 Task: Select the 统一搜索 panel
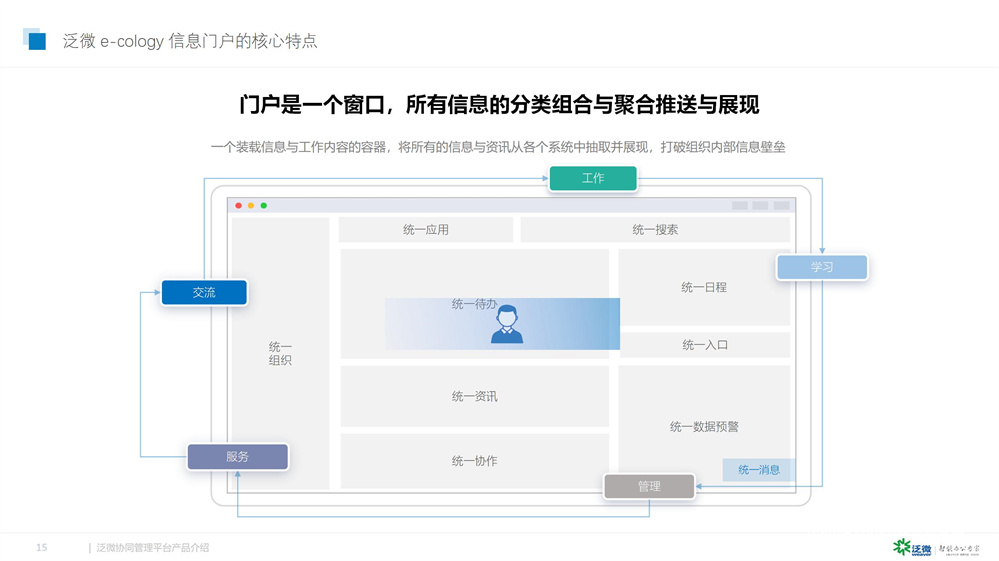coord(655,229)
